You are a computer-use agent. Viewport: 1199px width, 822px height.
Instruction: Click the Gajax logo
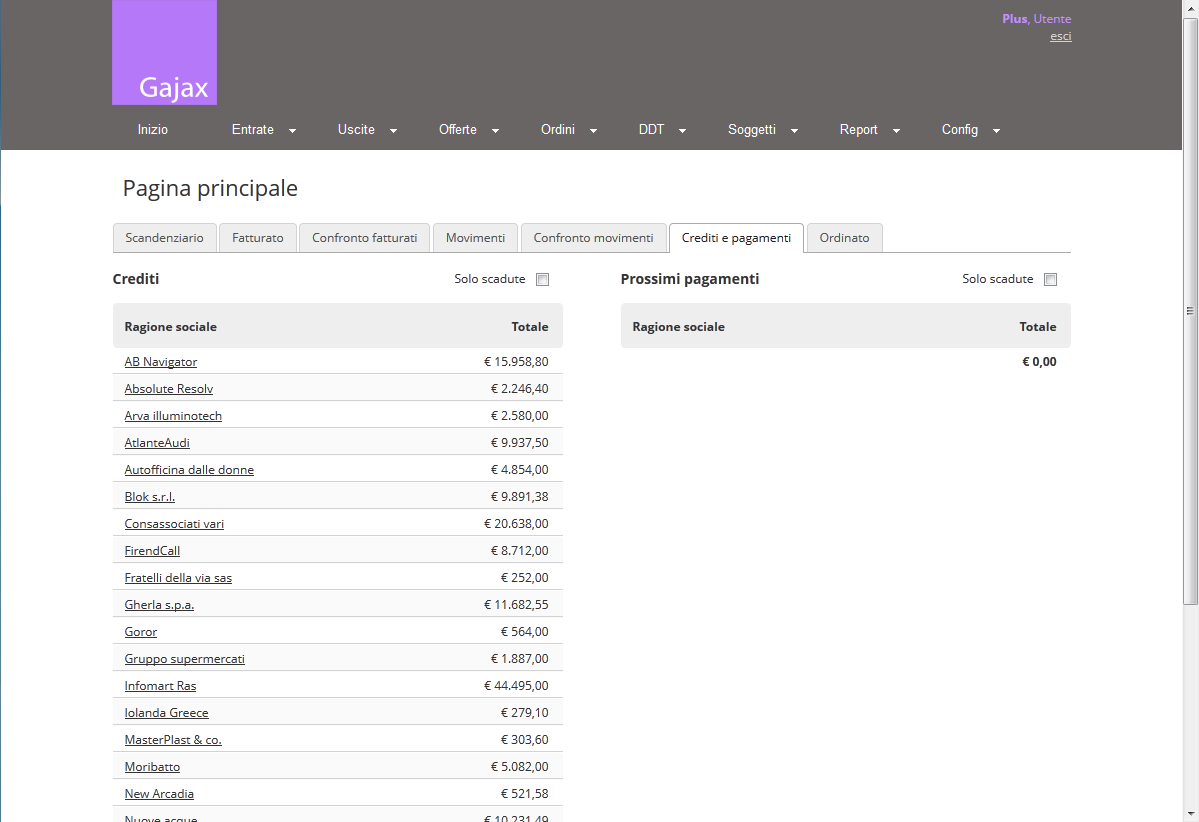164,52
